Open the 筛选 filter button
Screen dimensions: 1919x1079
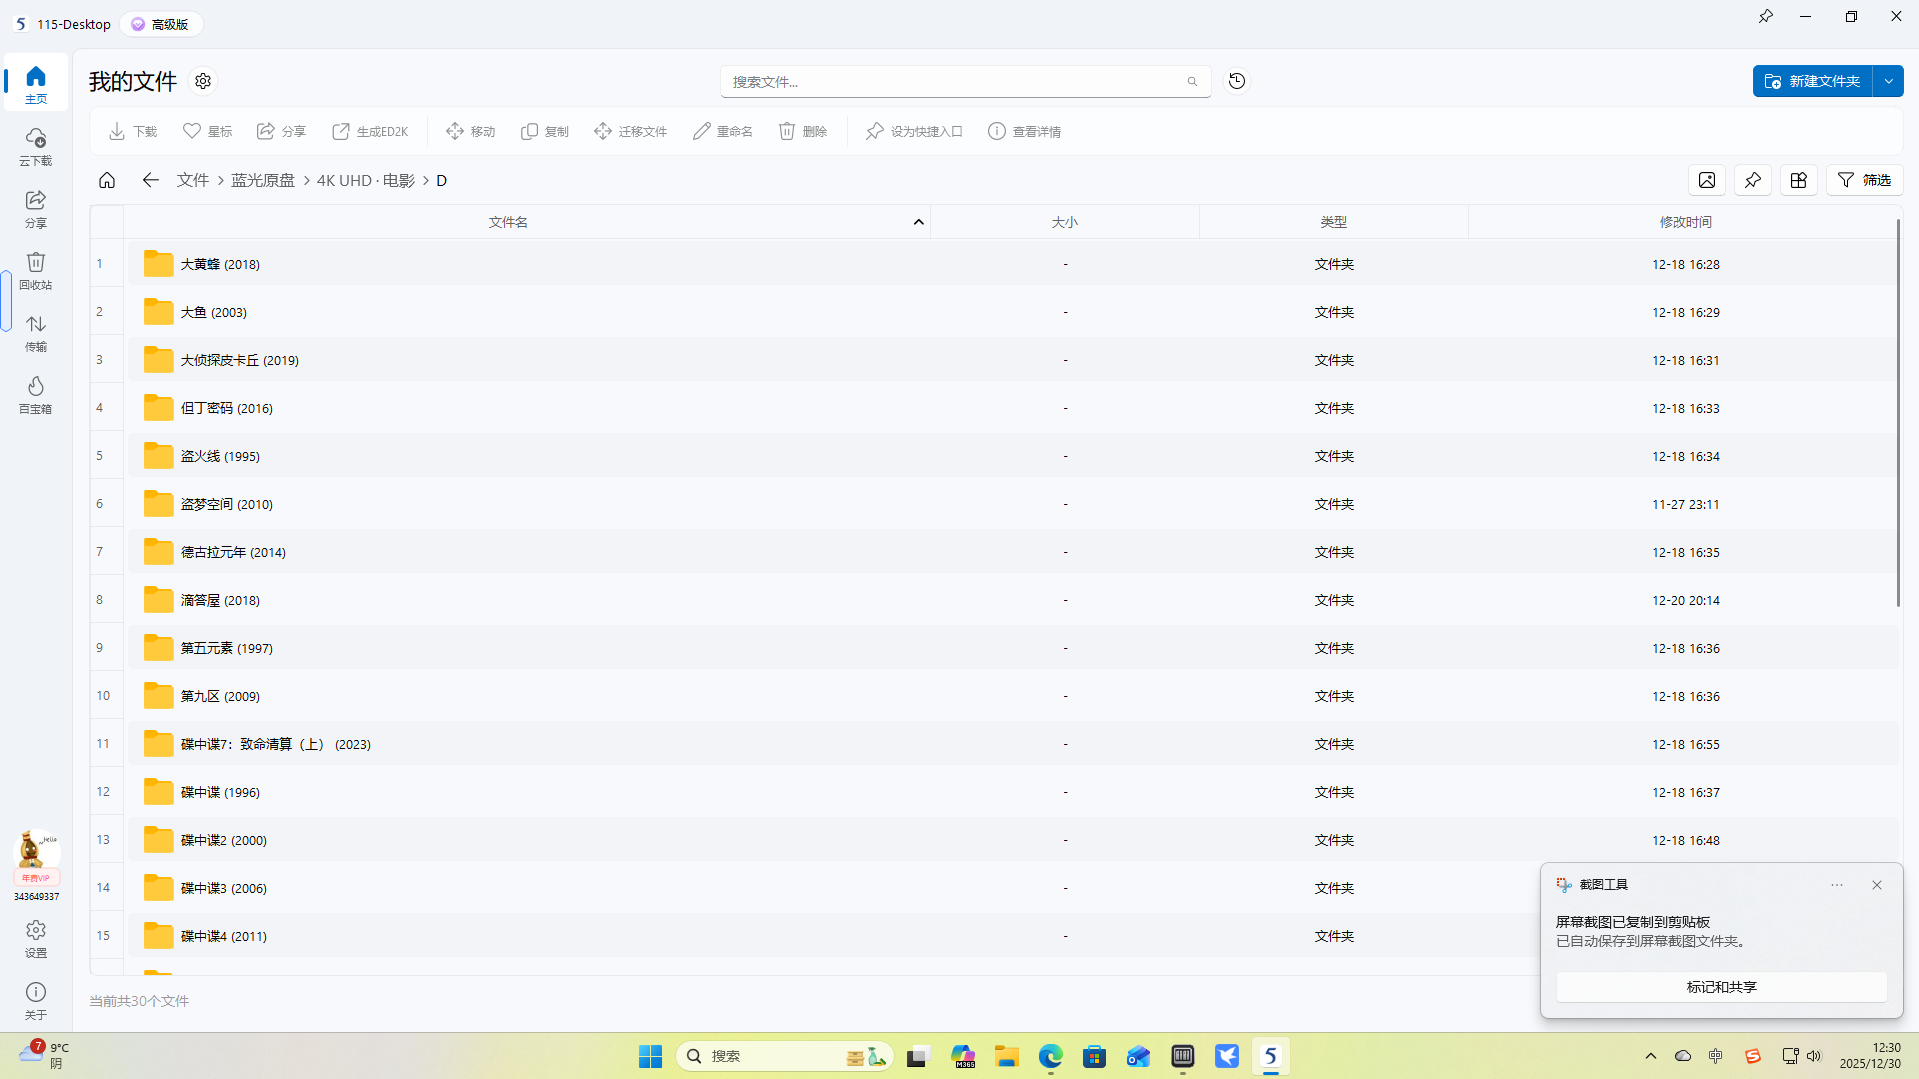pos(1865,180)
